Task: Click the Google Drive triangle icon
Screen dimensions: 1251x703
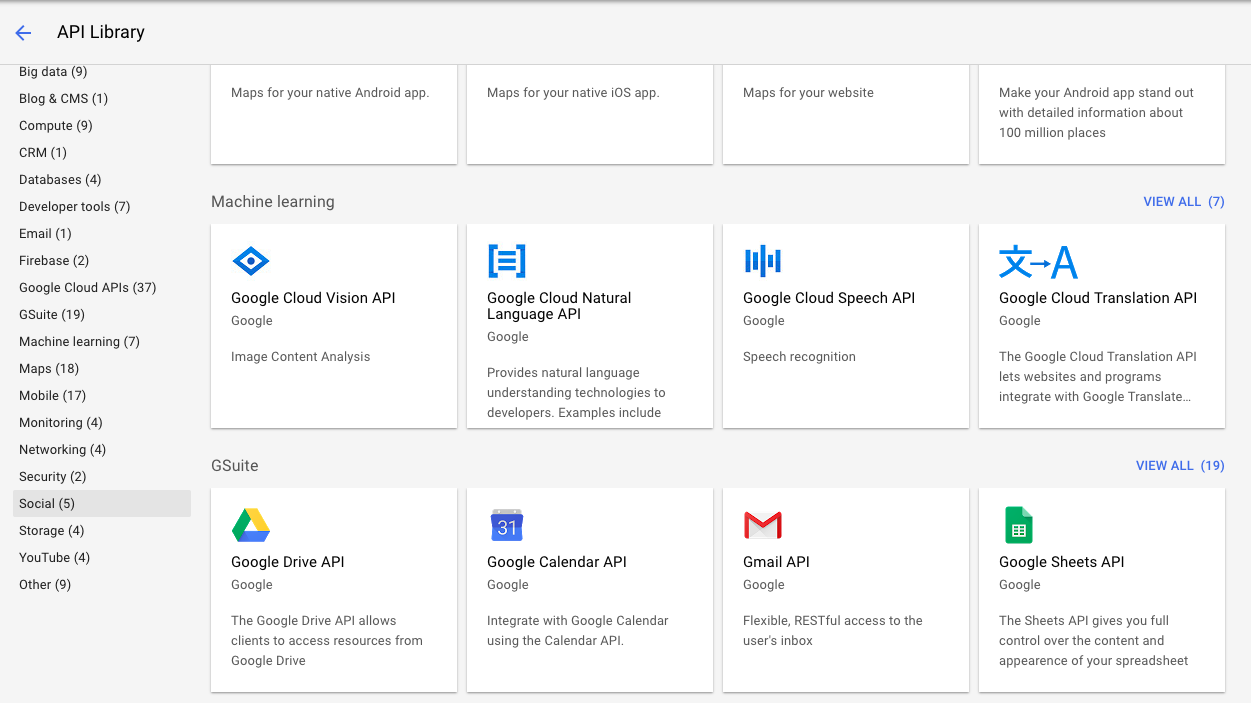Action: pos(251,525)
